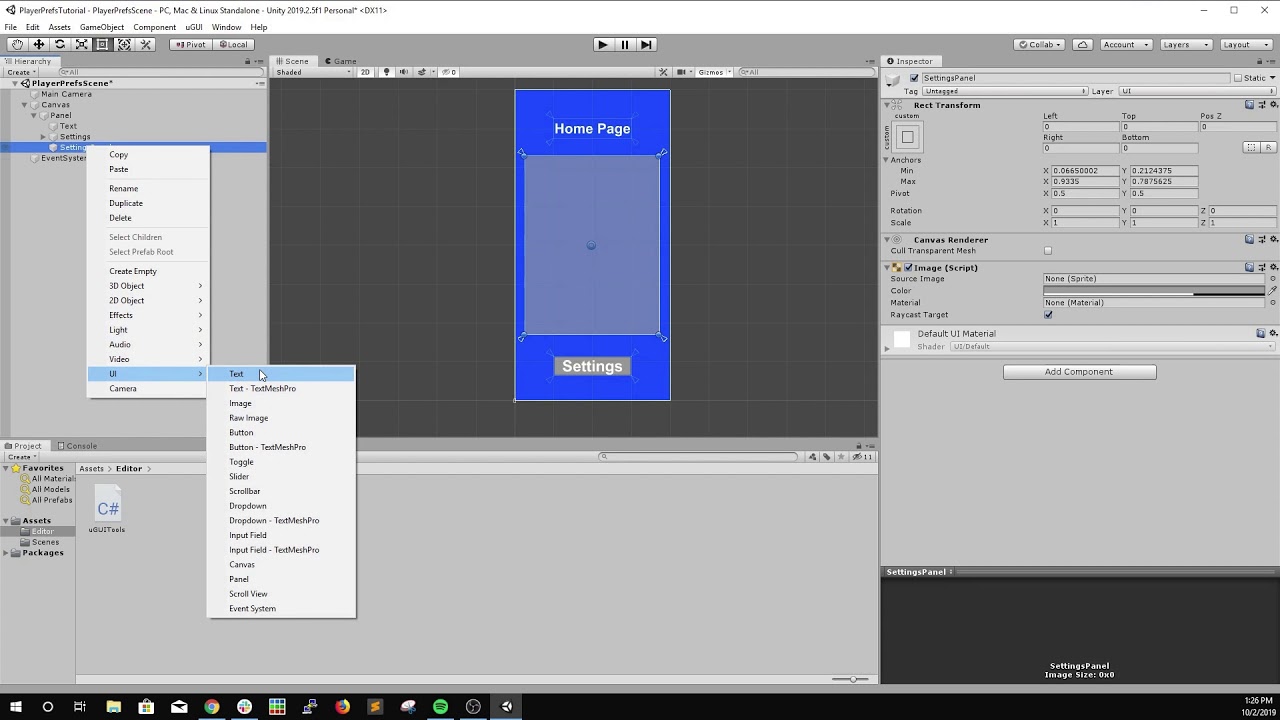Open Spotify from the taskbar

pos(441,706)
